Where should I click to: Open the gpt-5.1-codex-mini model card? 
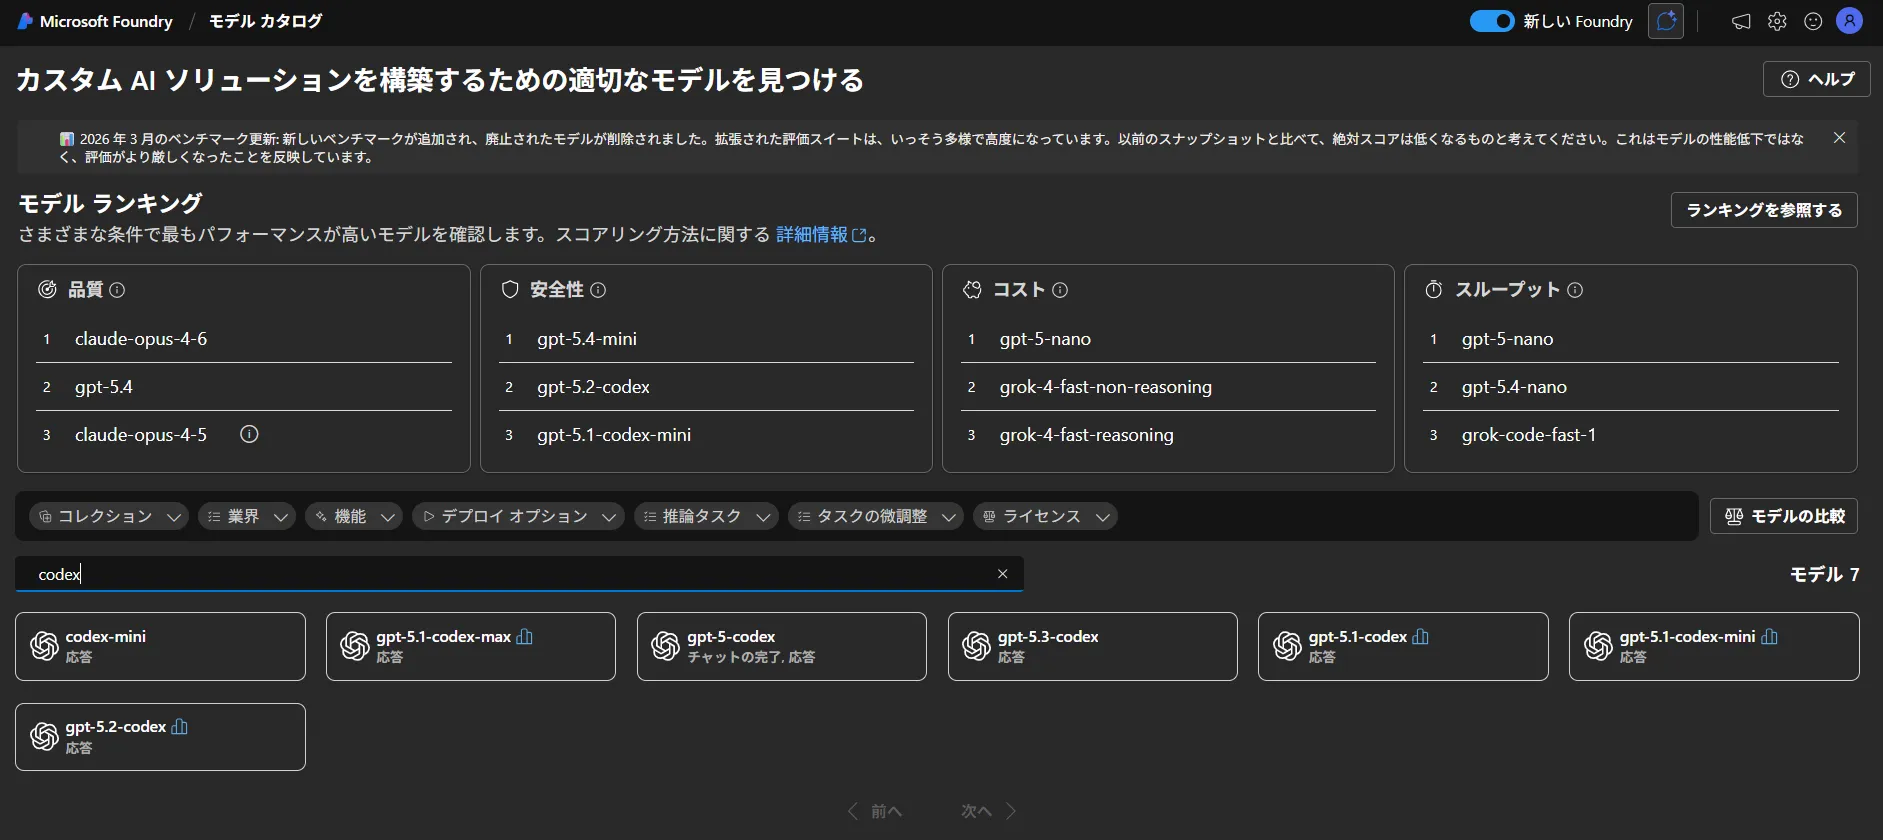[x=1714, y=647]
